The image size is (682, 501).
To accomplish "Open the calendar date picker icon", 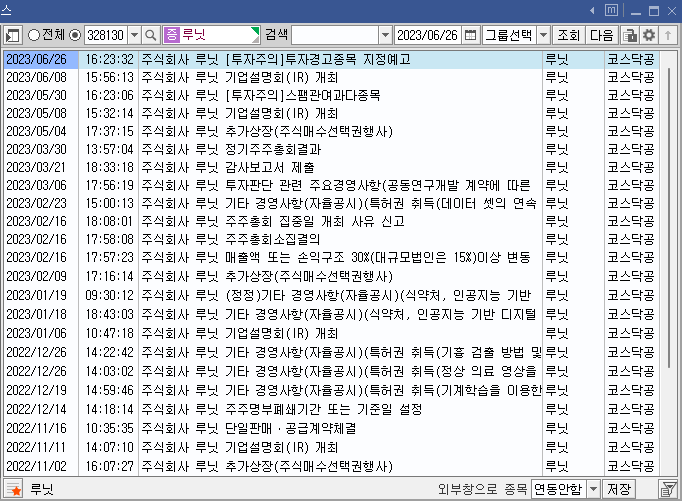I will tap(471, 35).
